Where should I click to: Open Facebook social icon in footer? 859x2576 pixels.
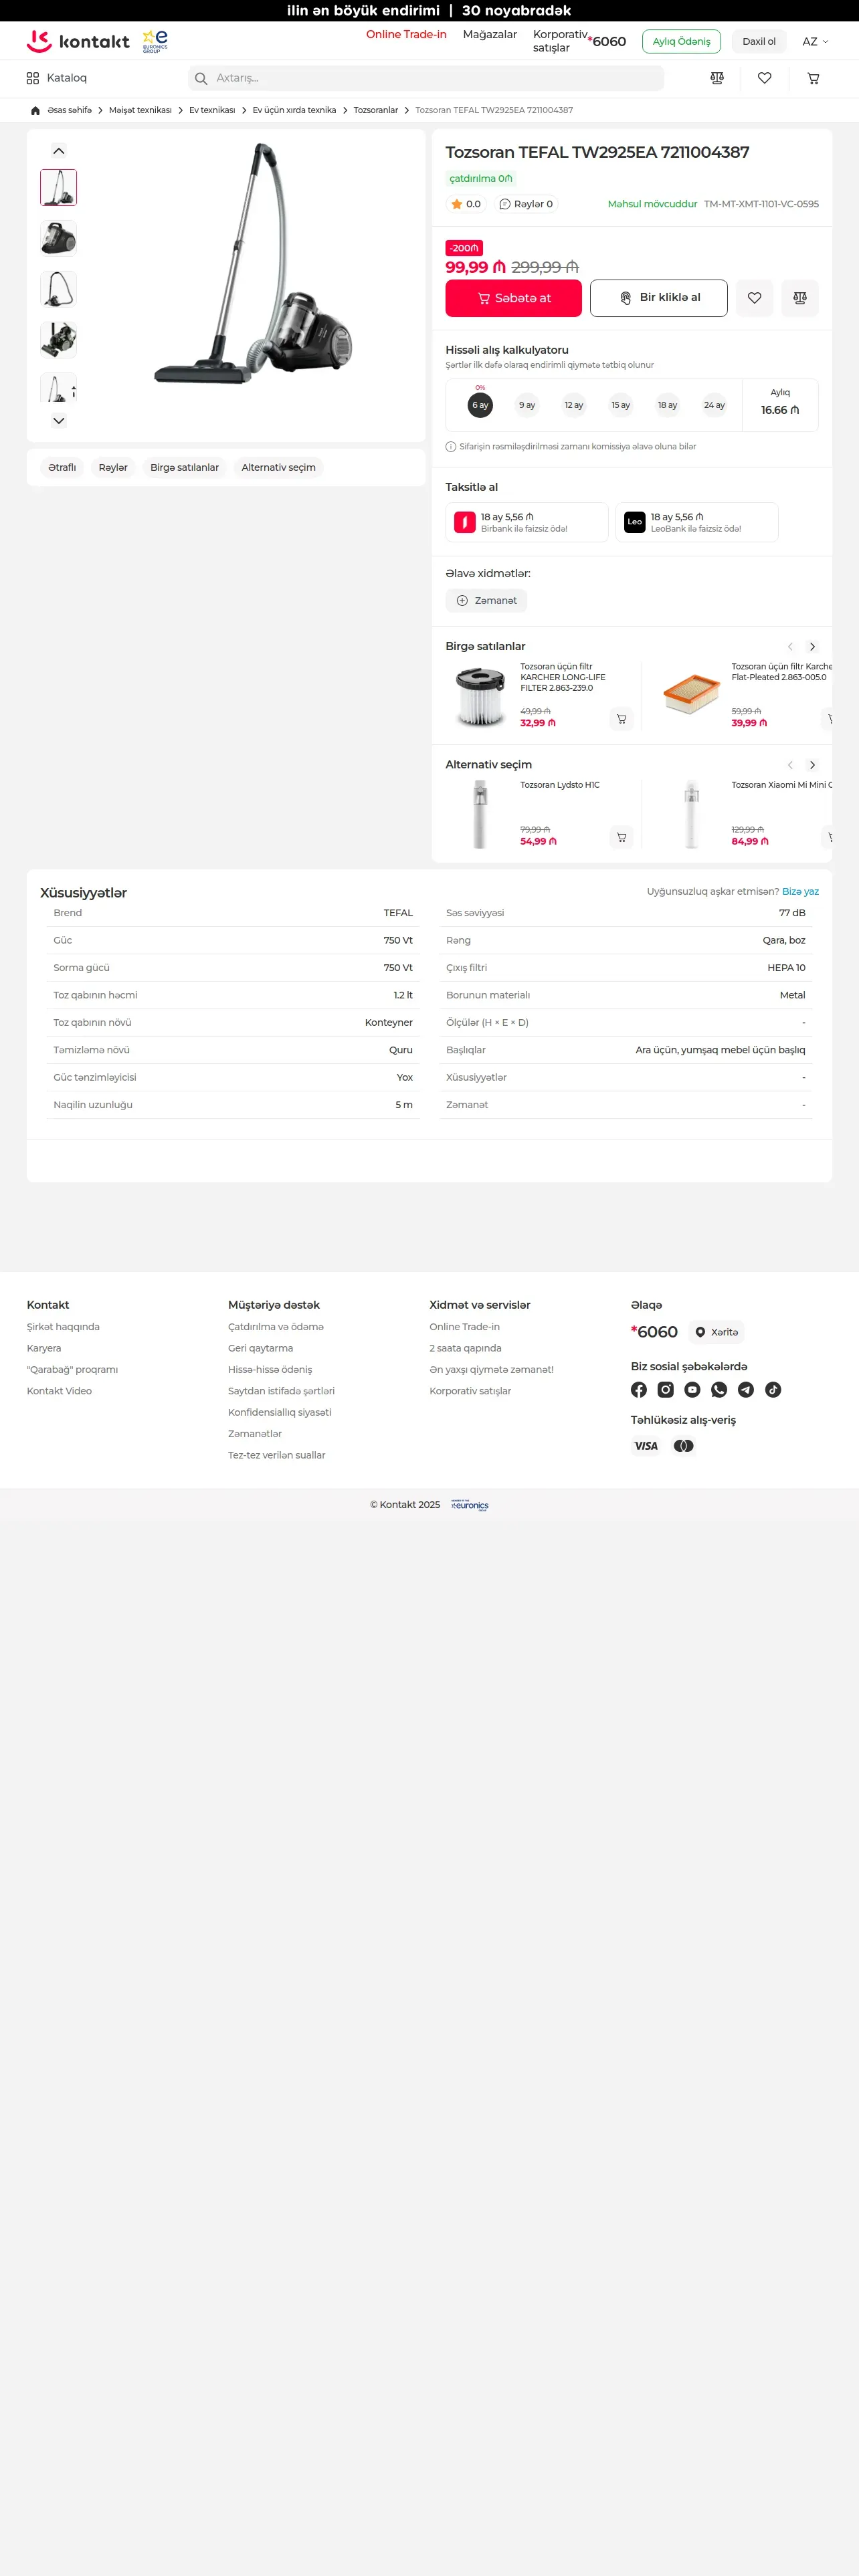[x=639, y=1389]
